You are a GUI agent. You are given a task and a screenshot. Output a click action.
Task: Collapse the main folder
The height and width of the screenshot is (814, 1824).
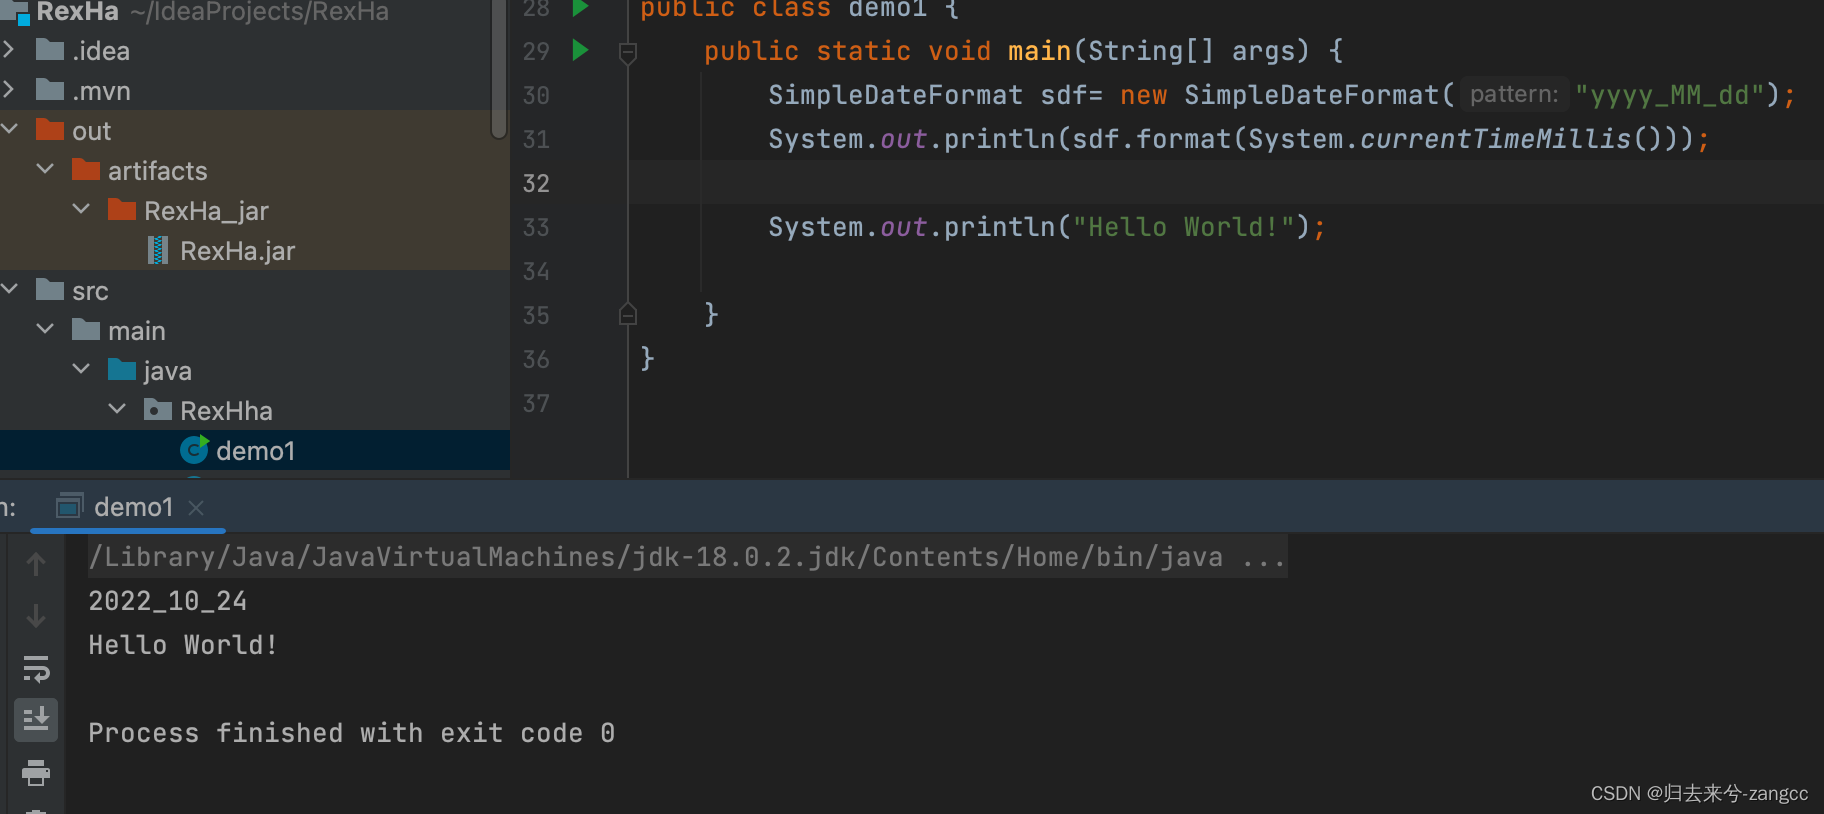coord(45,329)
